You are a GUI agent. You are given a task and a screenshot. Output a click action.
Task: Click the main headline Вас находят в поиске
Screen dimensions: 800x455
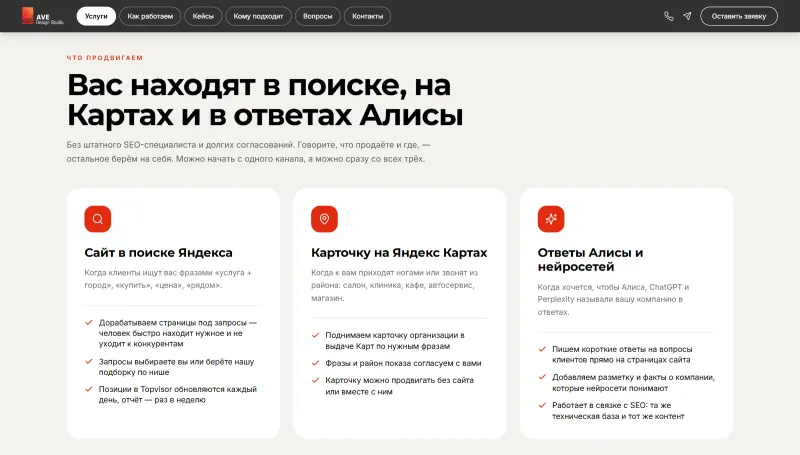pyautogui.click(x=265, y=99)
